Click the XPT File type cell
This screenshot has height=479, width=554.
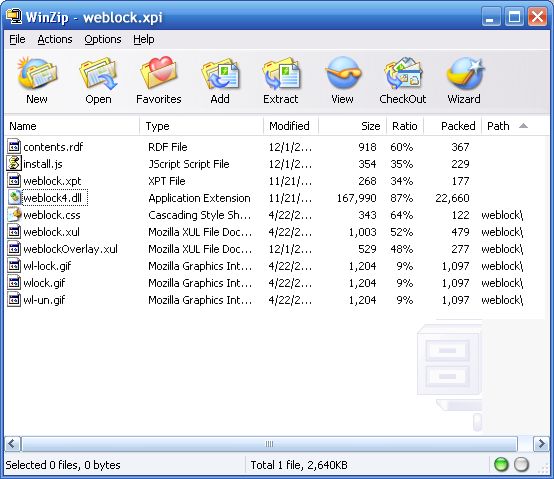(x=166, y=181)
